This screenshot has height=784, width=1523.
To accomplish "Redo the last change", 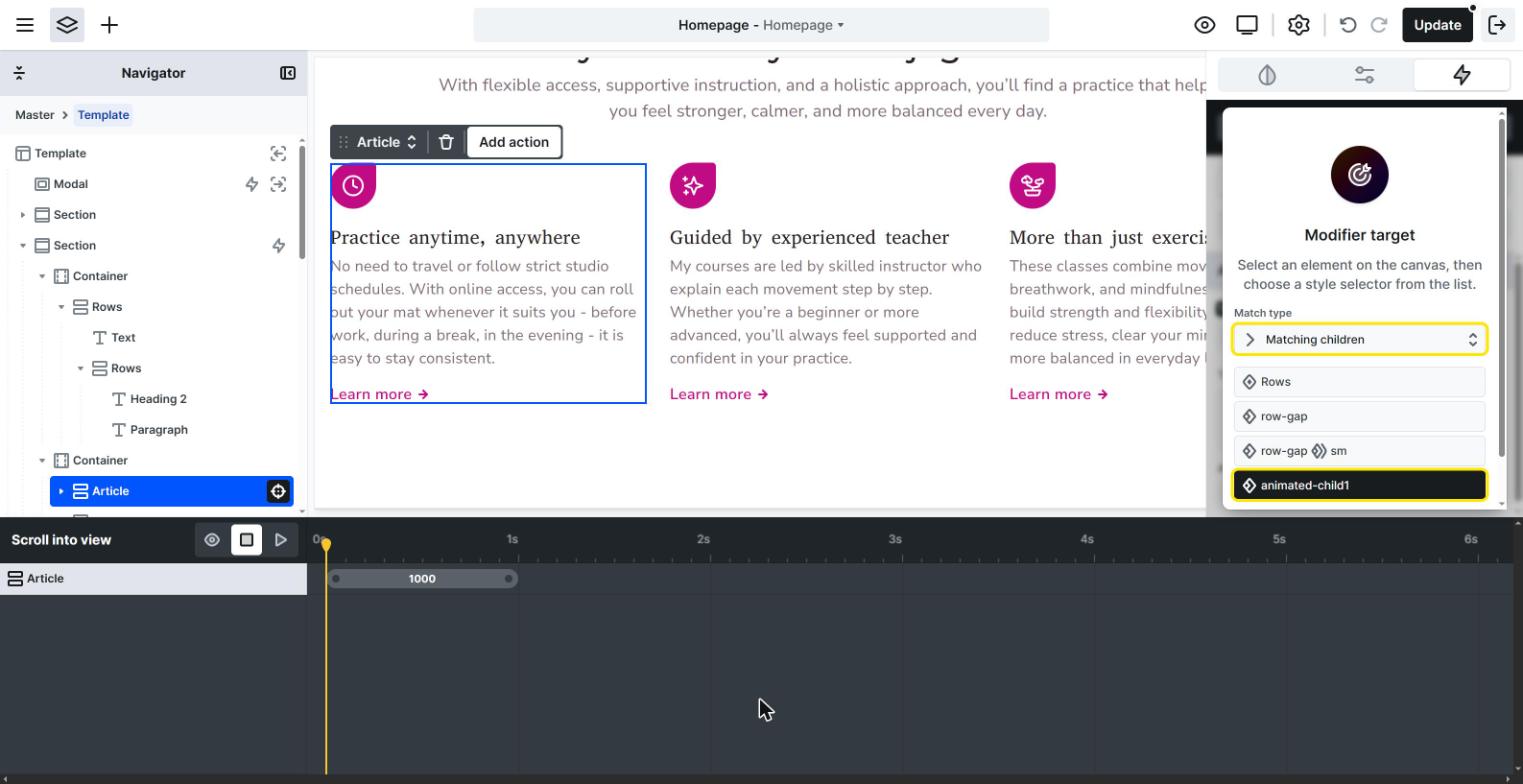I will [1379, 25].
